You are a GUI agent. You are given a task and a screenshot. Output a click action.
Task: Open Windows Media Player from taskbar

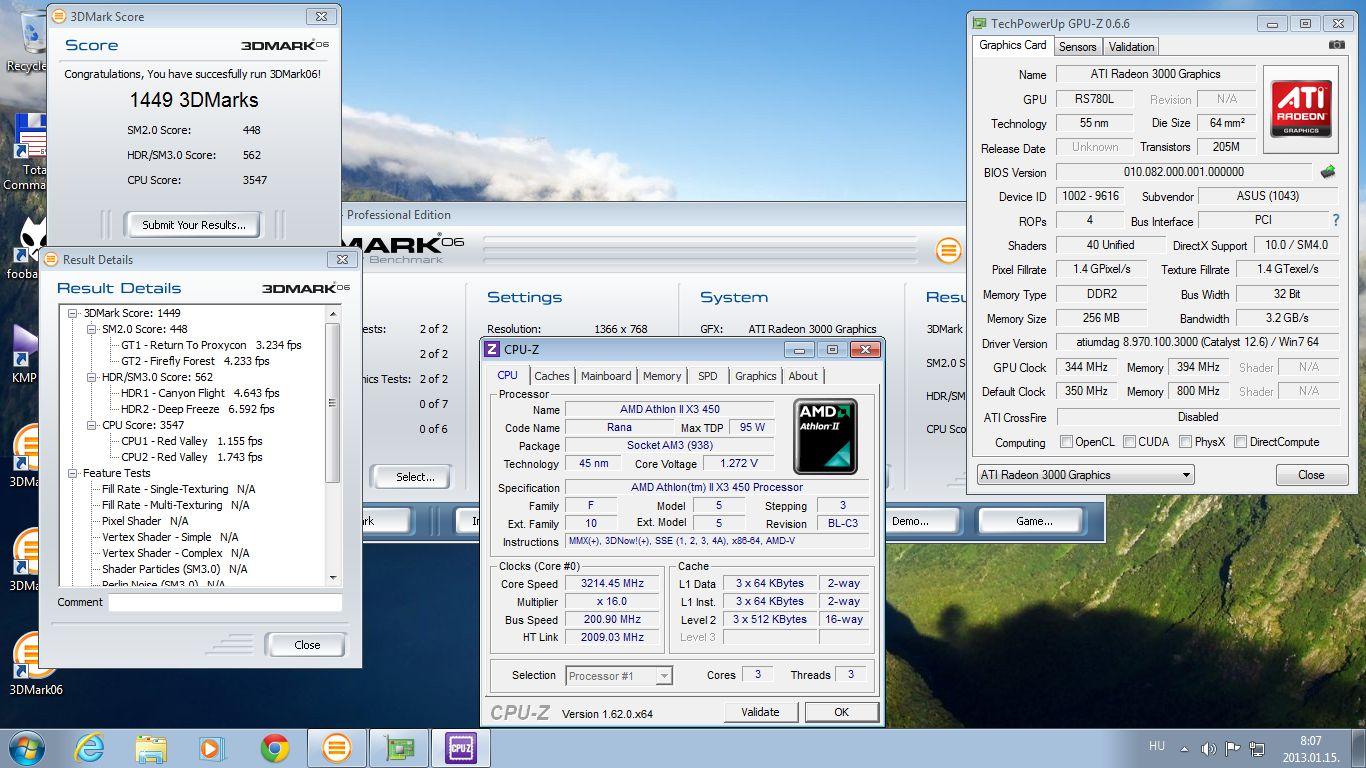[212, 747]
